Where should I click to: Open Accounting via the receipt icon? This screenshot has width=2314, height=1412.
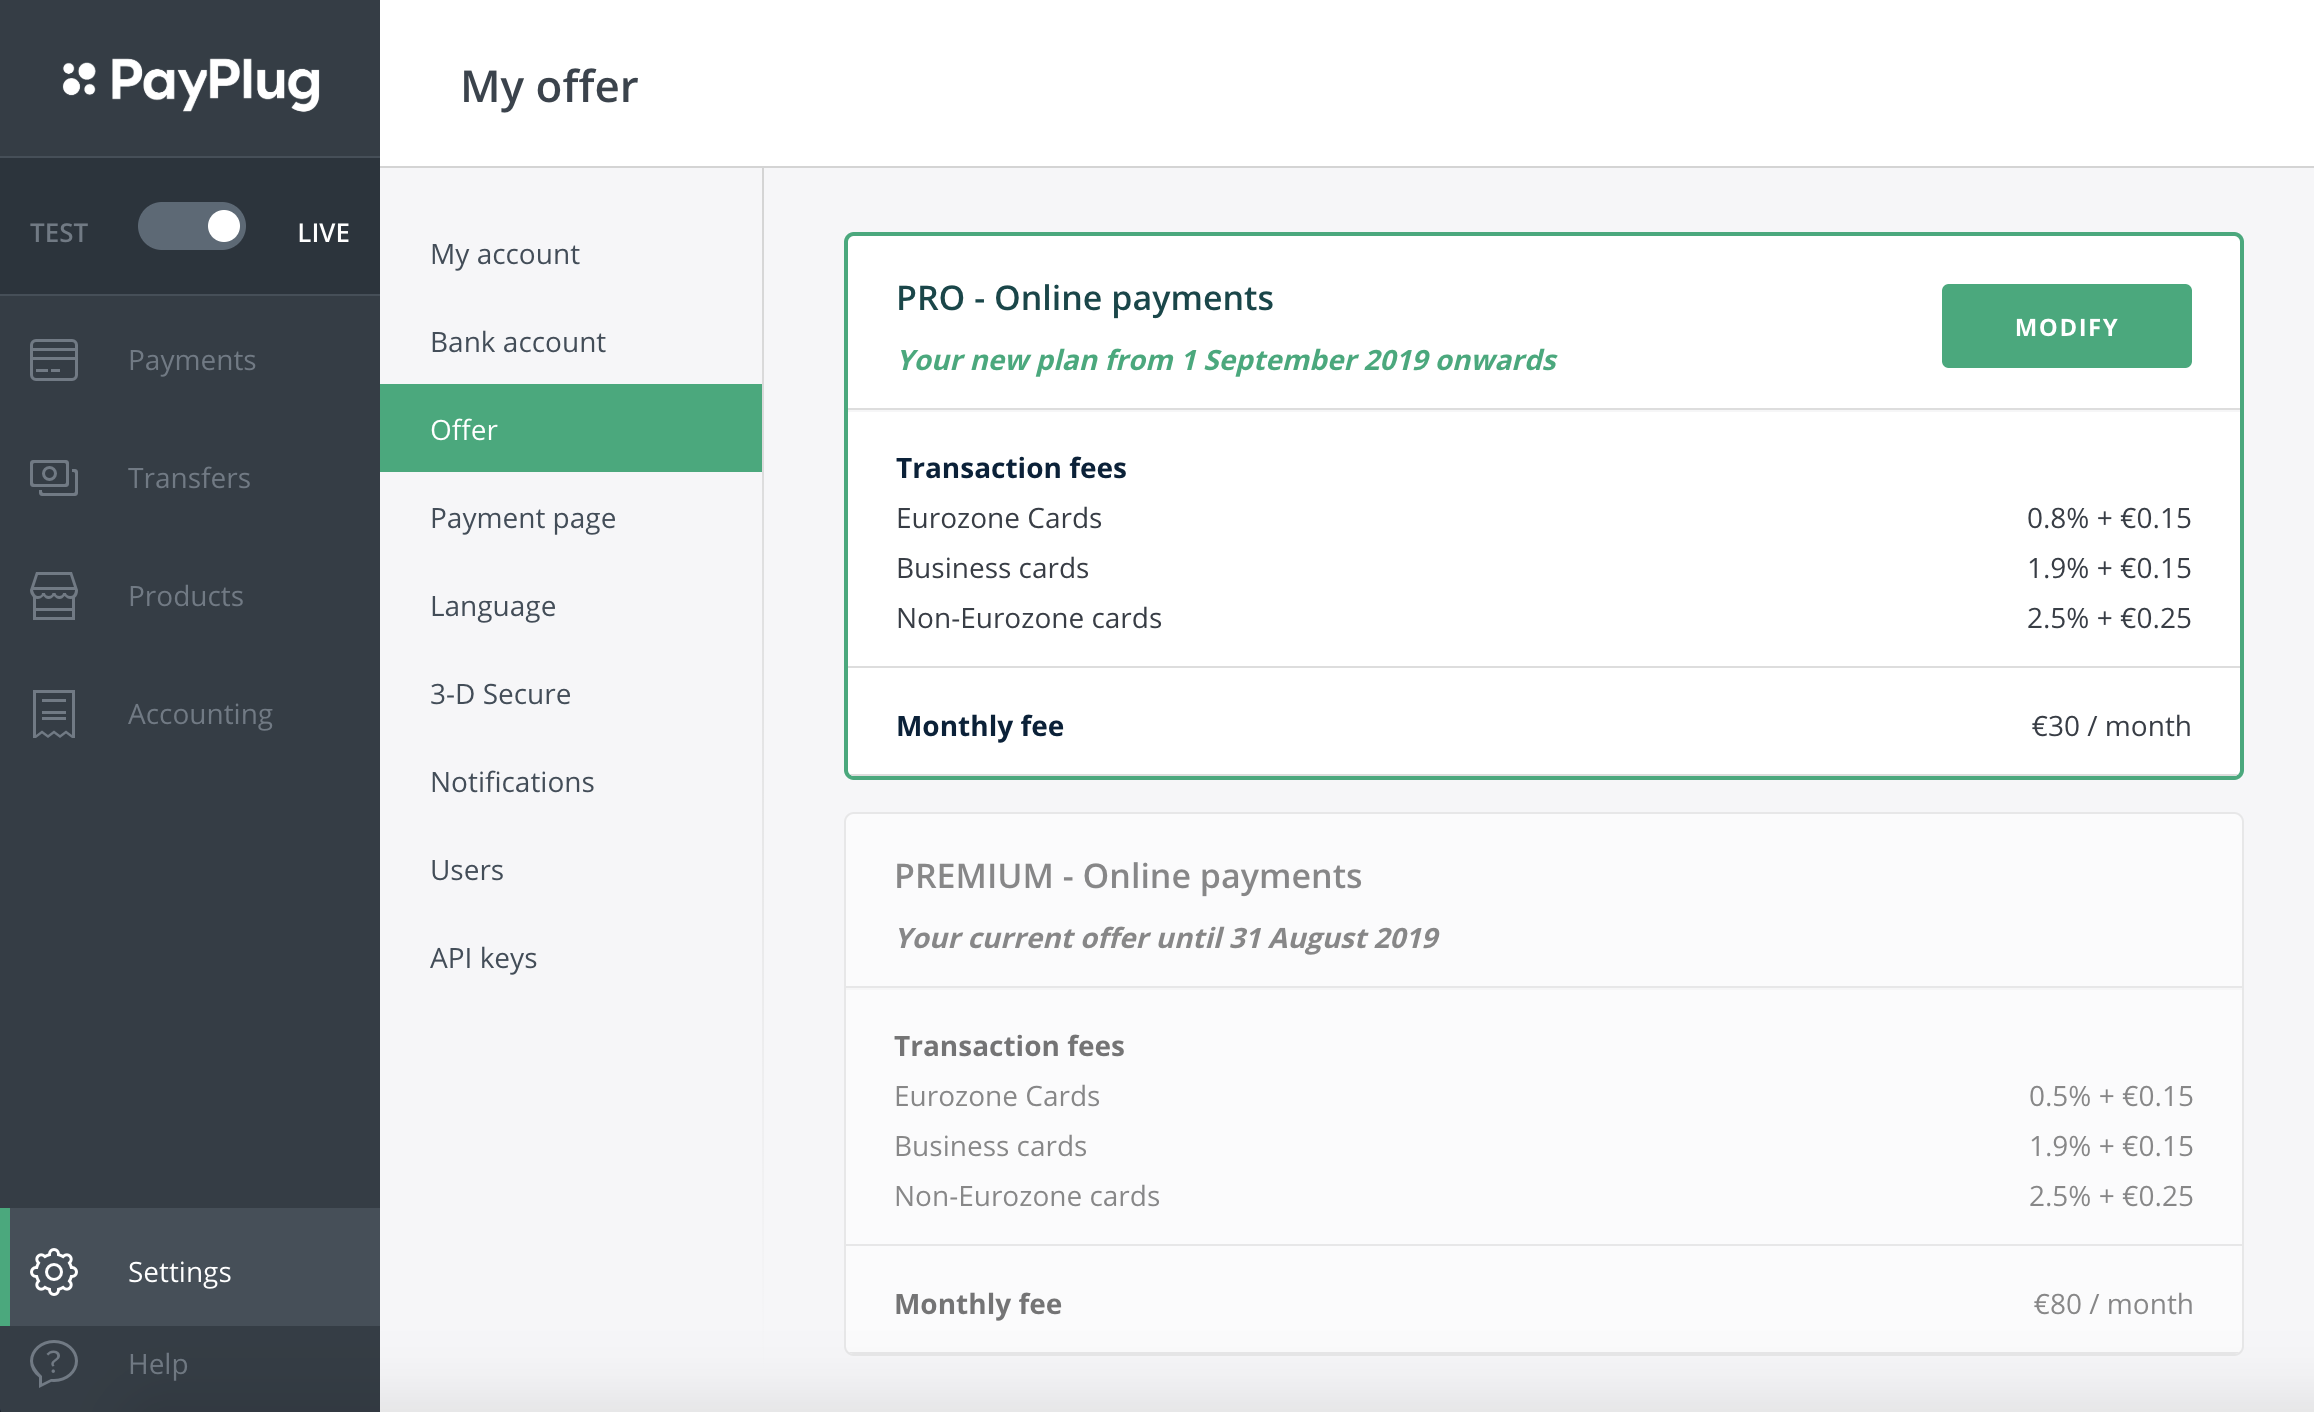coord(54,714)
